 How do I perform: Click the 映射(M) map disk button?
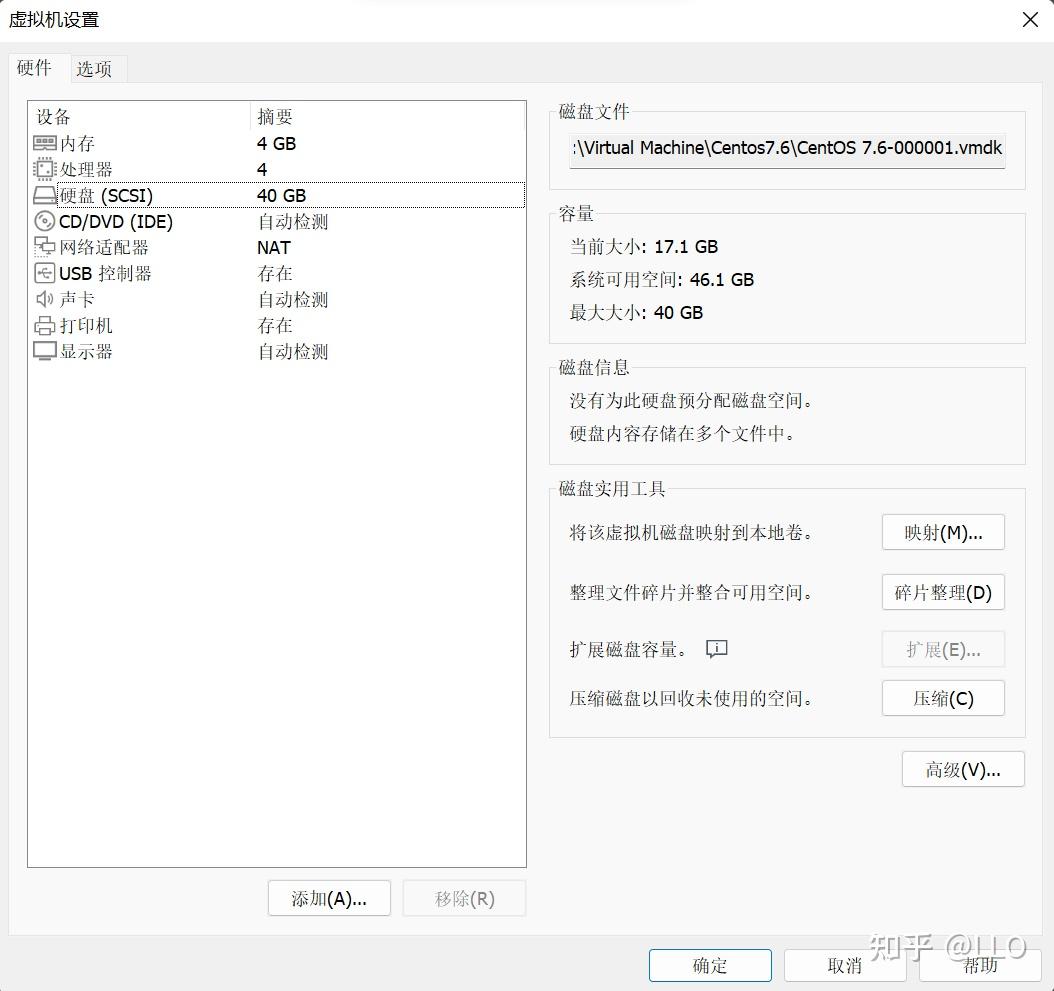coord(942,532)
